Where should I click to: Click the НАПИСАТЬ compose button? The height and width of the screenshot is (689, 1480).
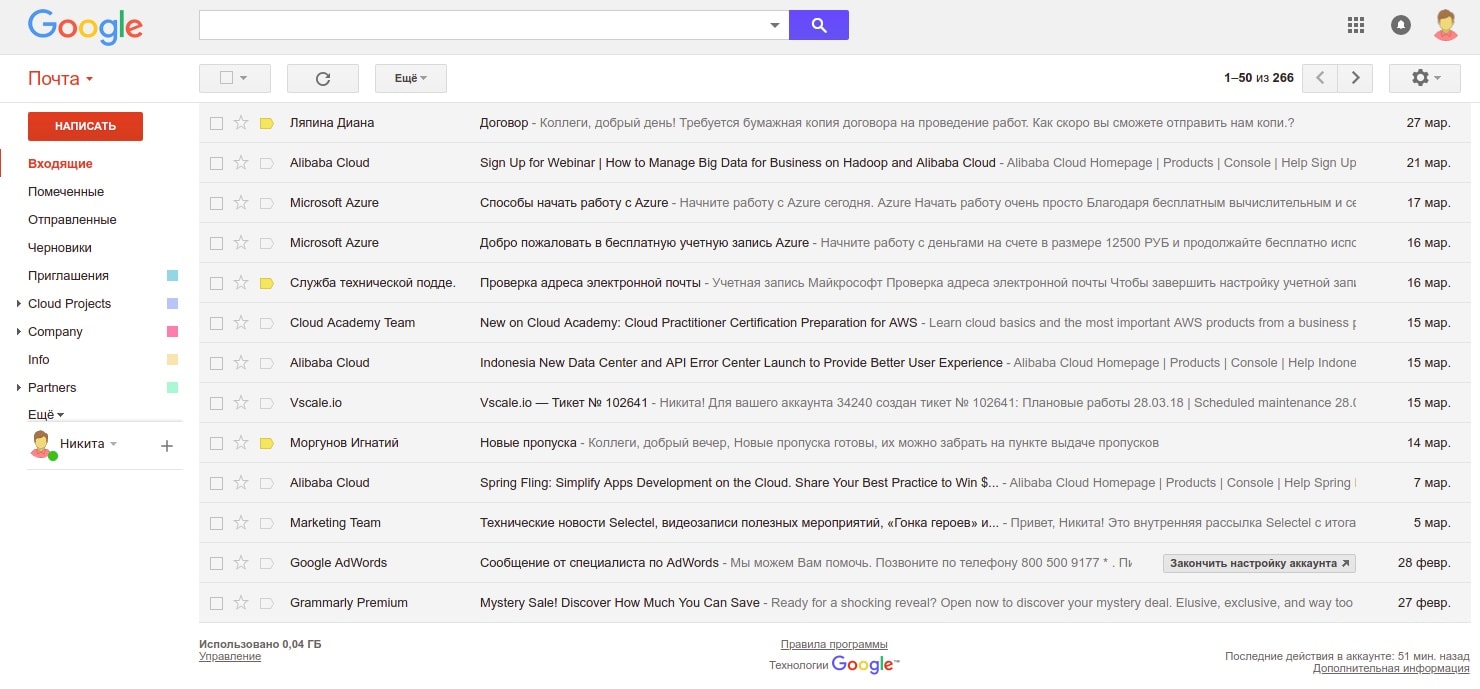(85, 126)
